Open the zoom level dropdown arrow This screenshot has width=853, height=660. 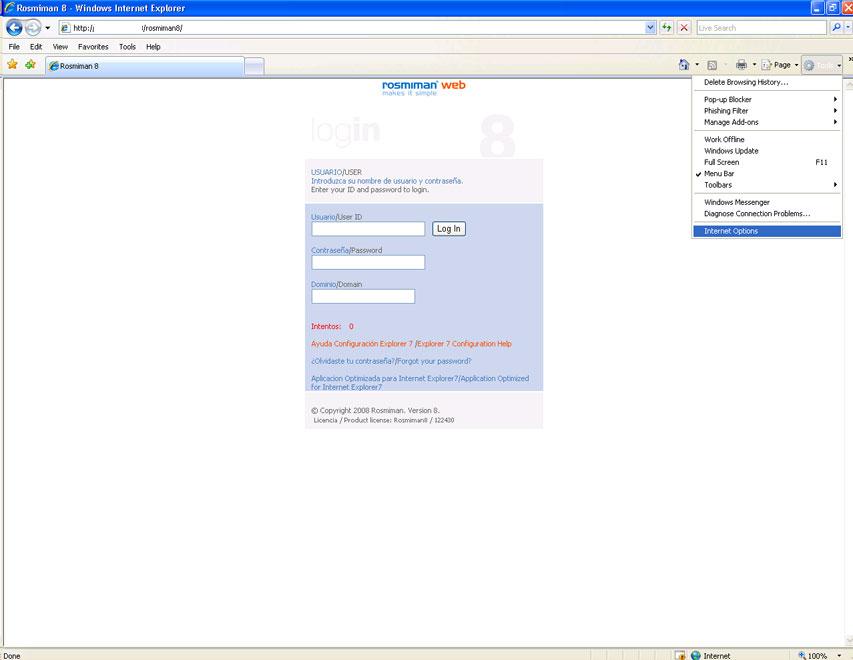(x=839, y=656)
